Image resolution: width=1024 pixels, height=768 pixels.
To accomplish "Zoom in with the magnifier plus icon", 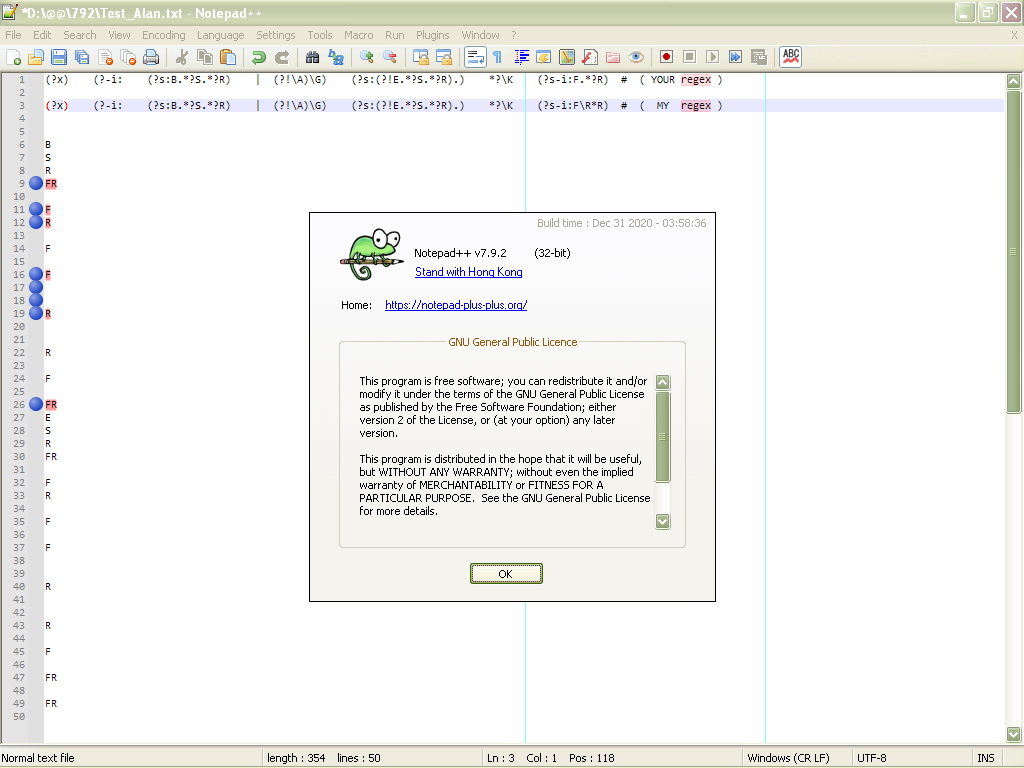I will [366, 57].
